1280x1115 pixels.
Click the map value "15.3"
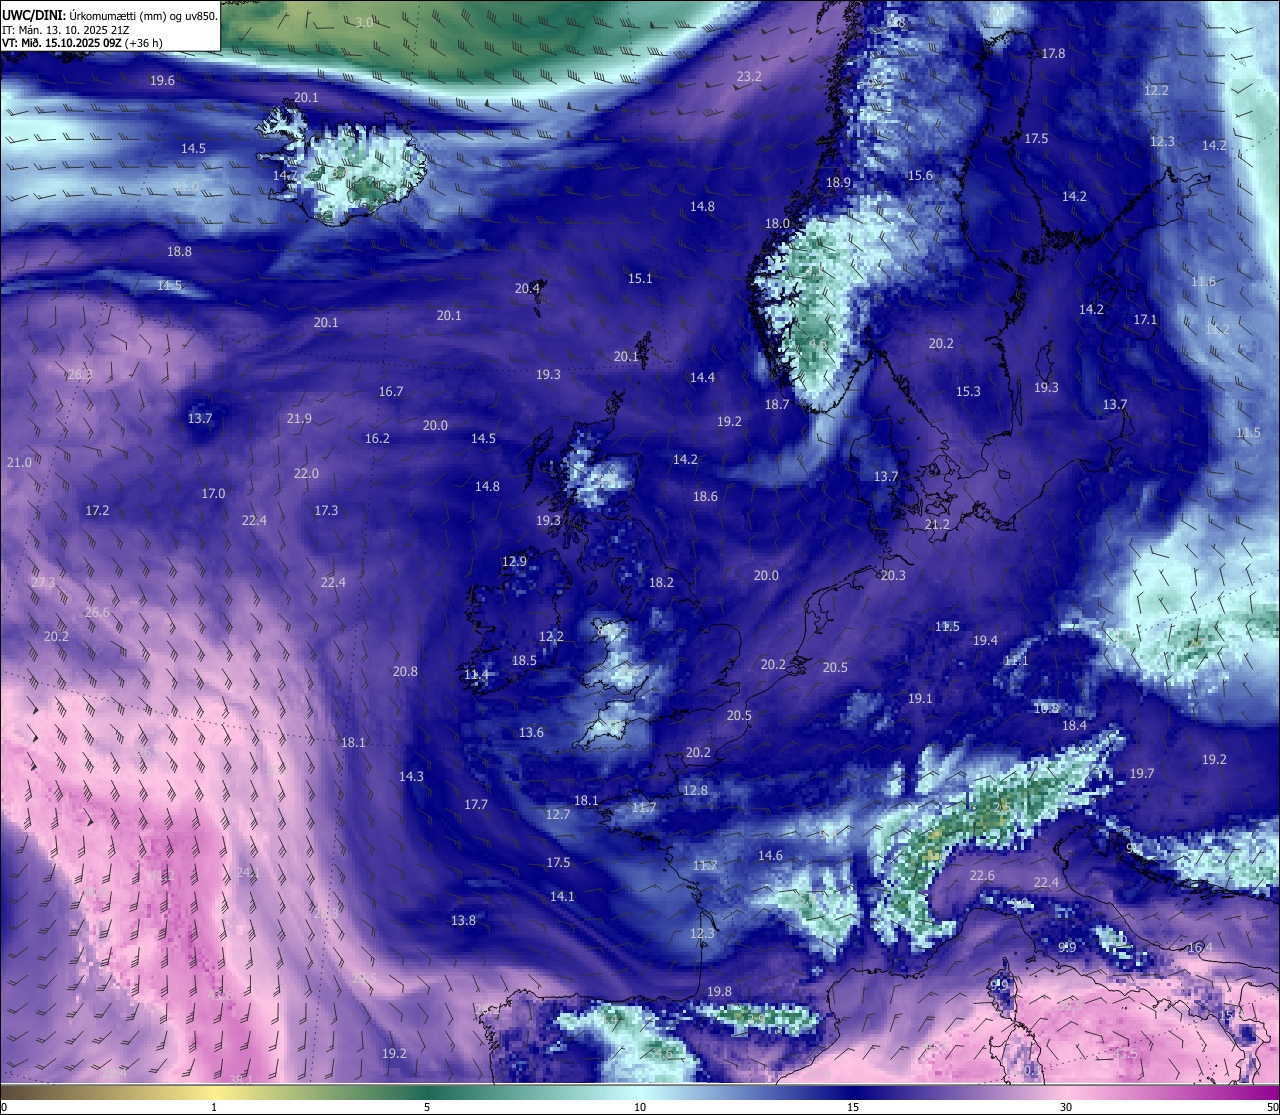point(968,392)
